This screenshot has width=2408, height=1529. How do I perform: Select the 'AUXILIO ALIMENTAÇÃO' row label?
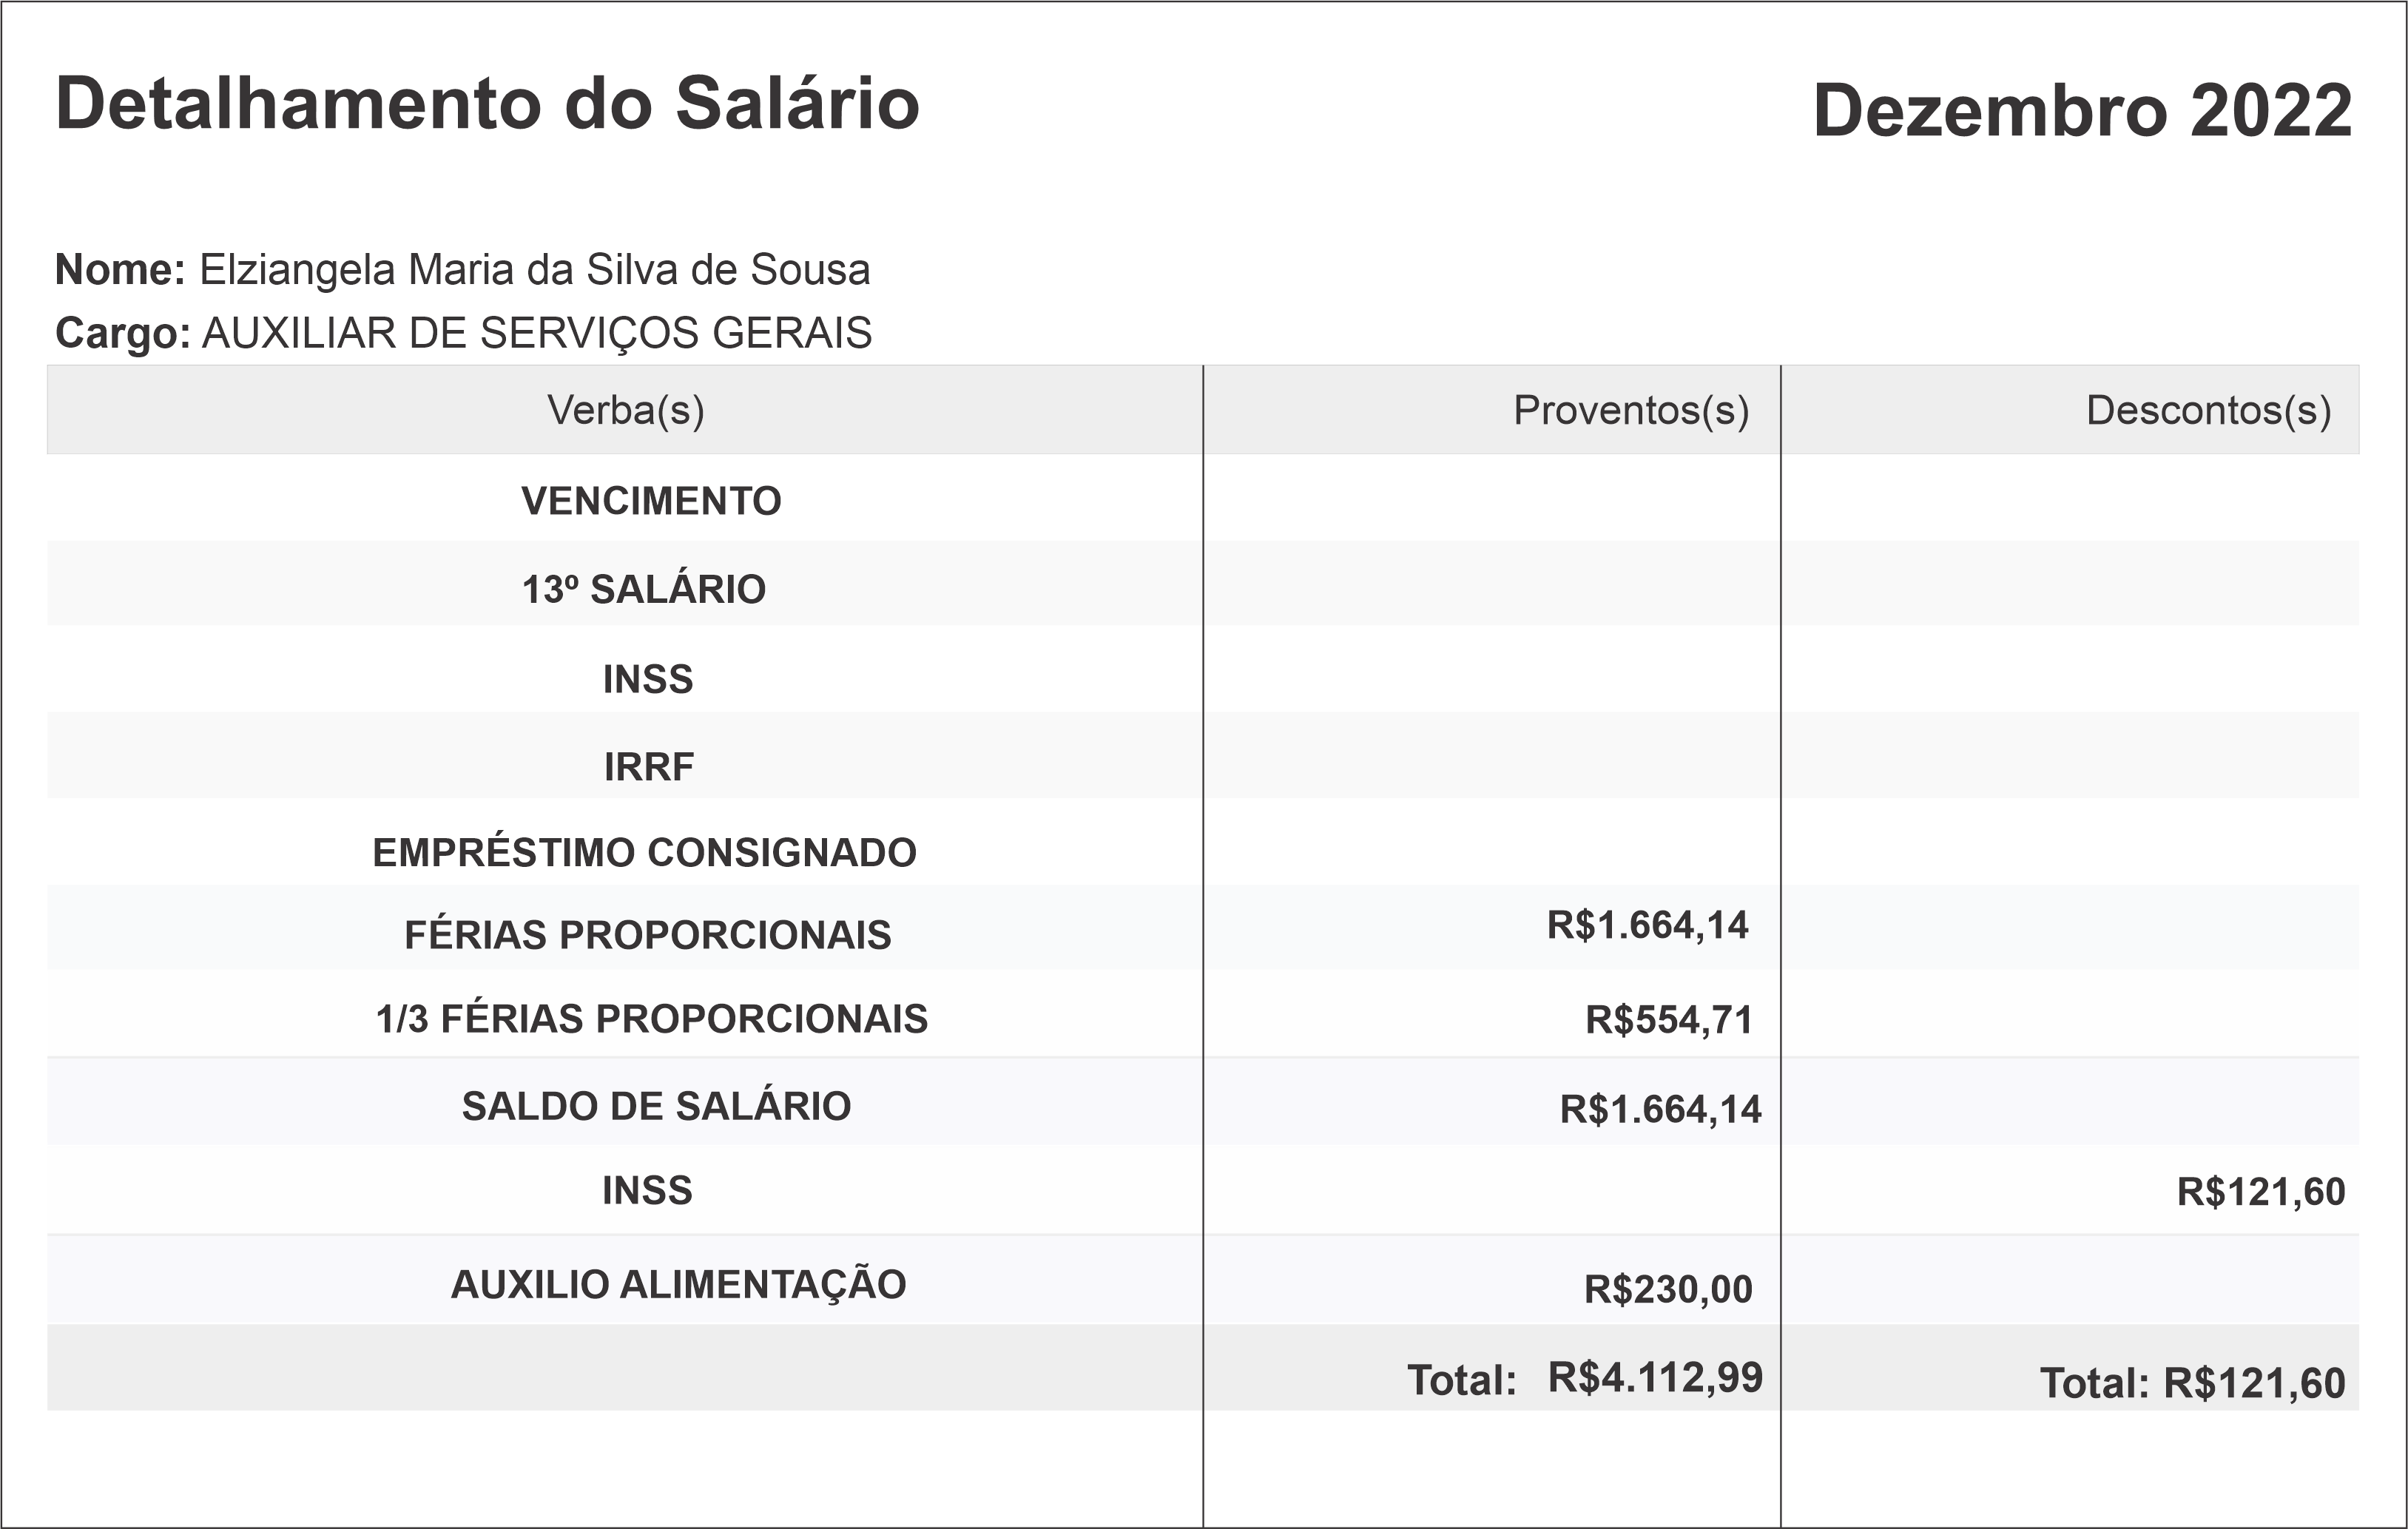point(678,1285)
